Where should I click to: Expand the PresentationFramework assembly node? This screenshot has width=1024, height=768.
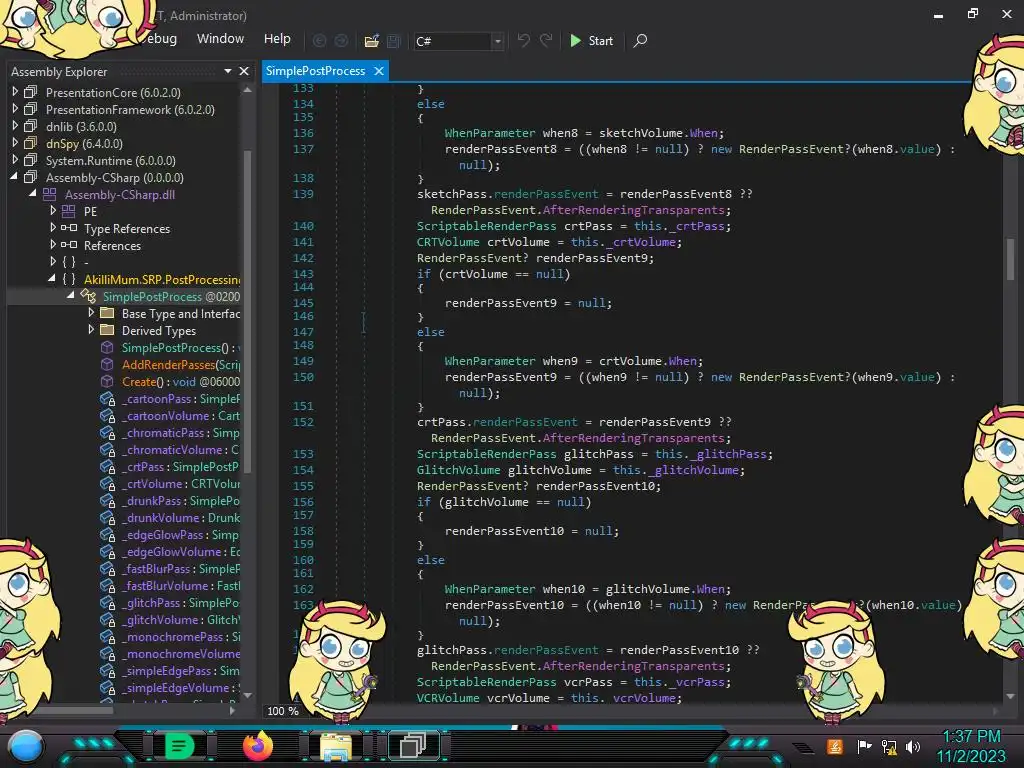coord(15,109)
